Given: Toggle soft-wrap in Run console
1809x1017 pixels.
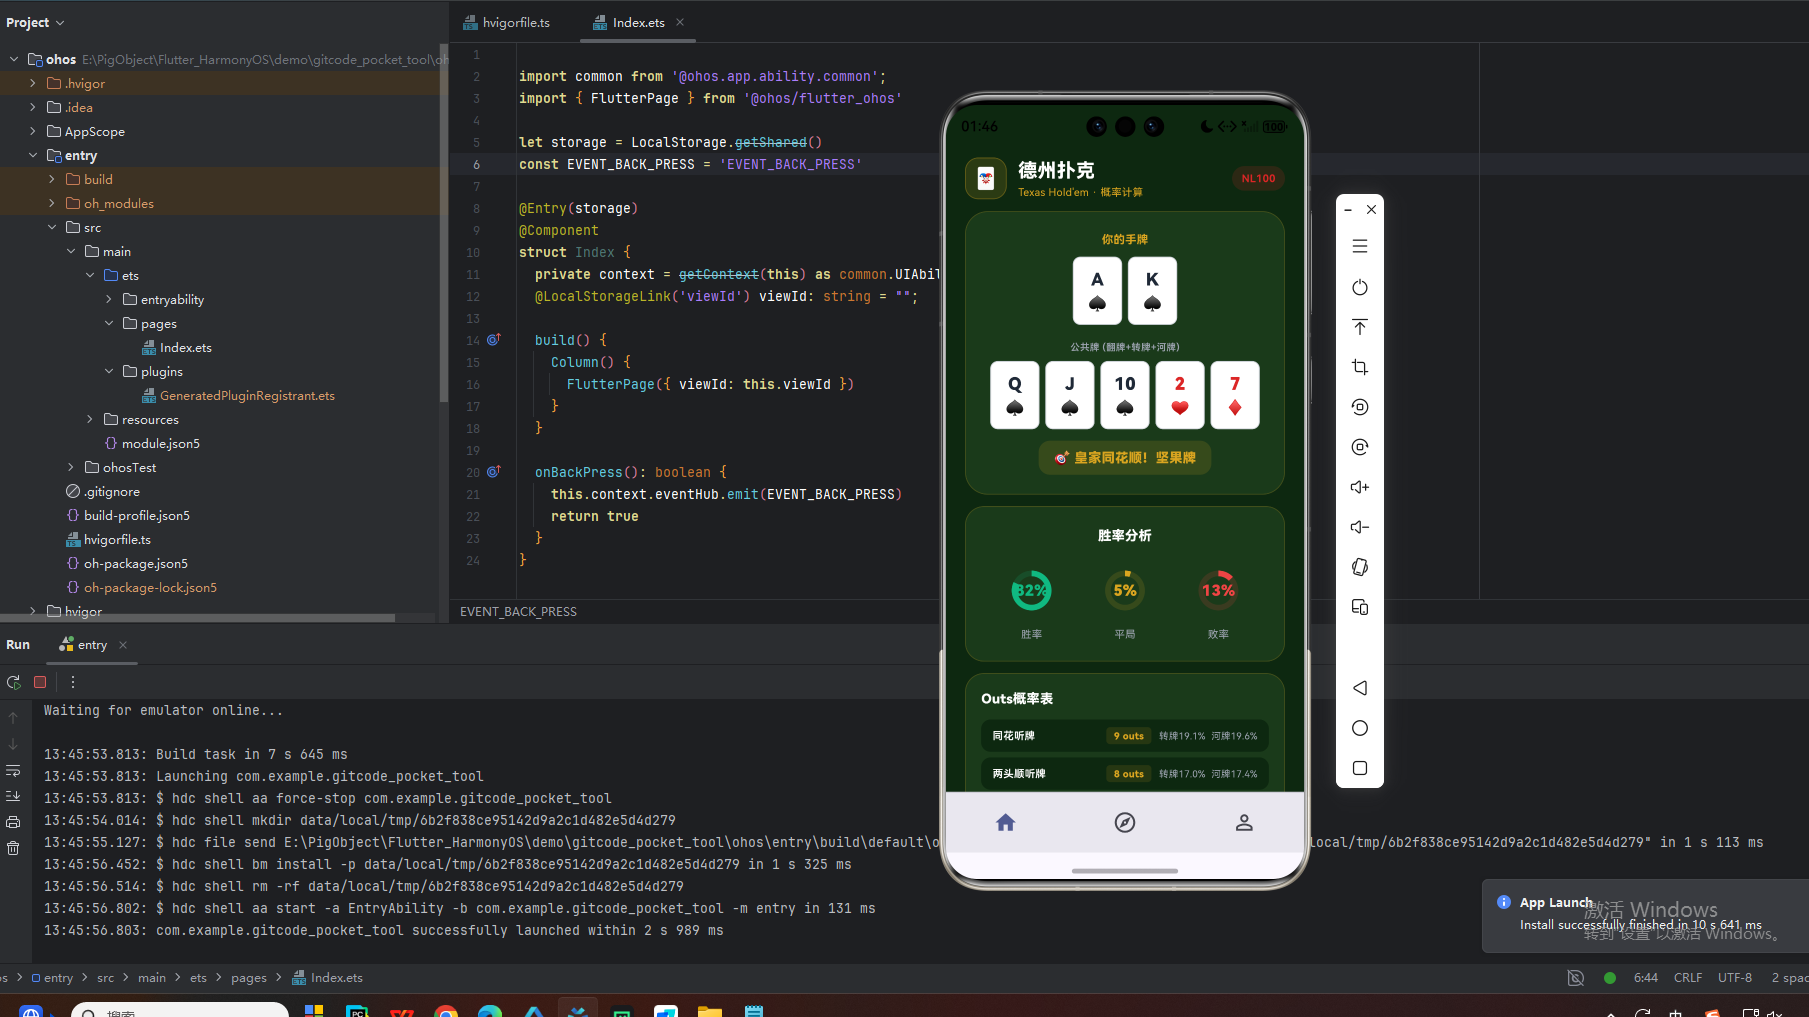Looking at the screenshot, I should [x=13, y=771].
